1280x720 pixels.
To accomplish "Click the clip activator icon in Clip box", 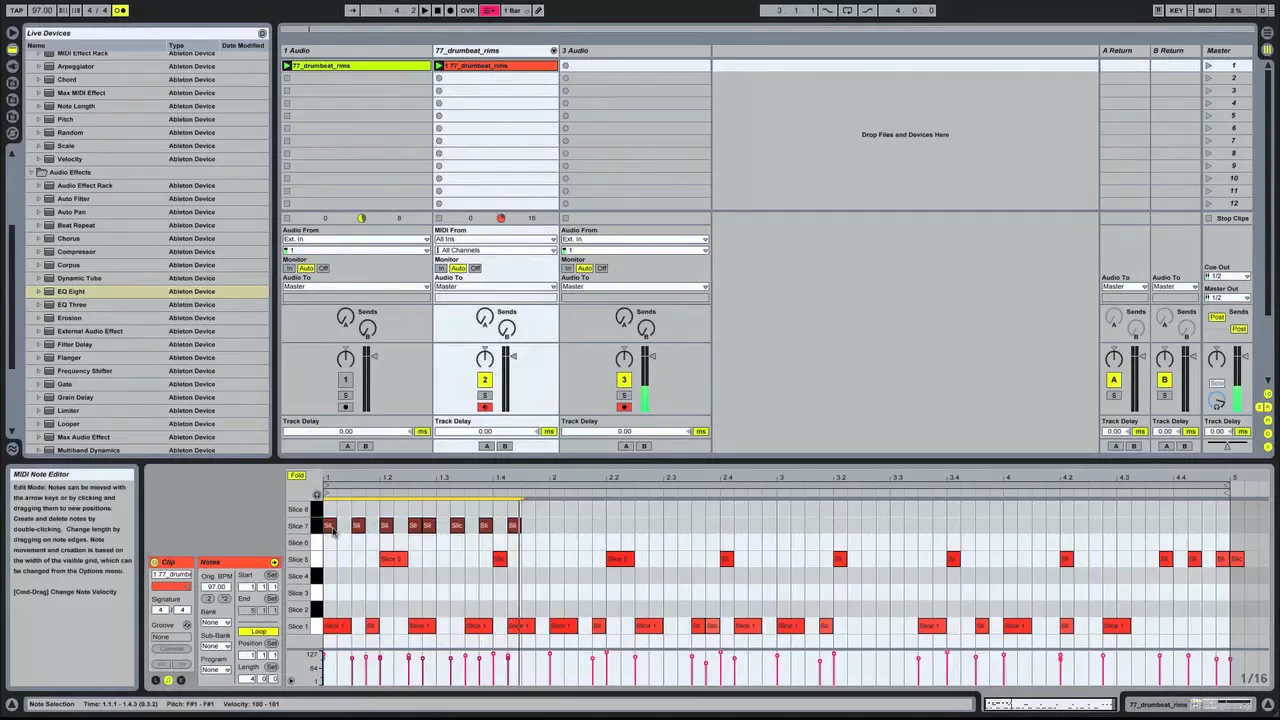I will [x=156, y=562].
